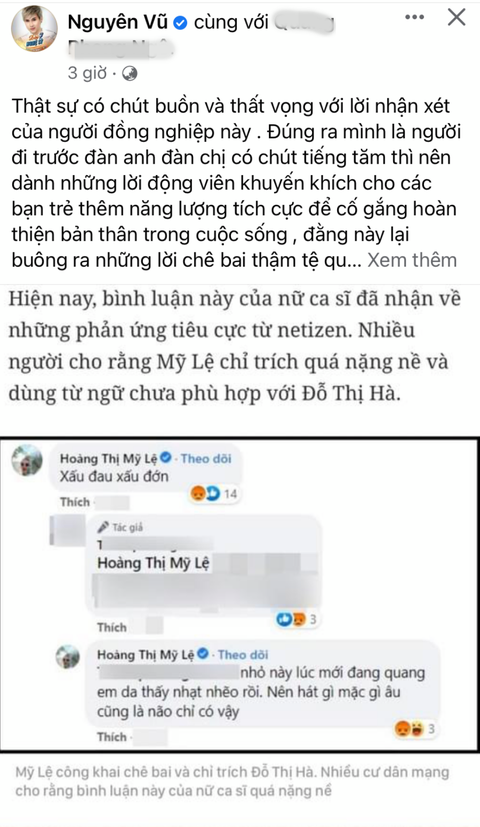Click the 3 giờ timestamp

pos(87,73)
